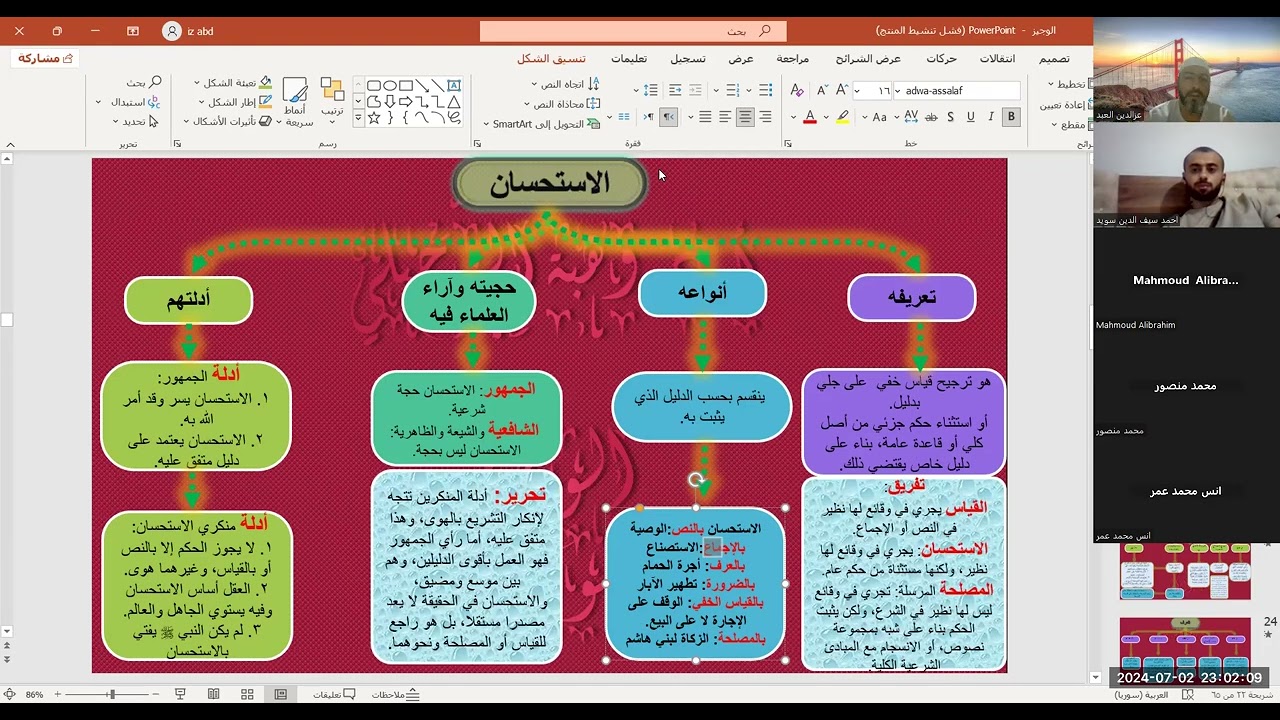The width and height of the screenshot is (1280, 720).
Task: Click the Quick Styles (أنماط سريعة) button
Action: [295, 102]
